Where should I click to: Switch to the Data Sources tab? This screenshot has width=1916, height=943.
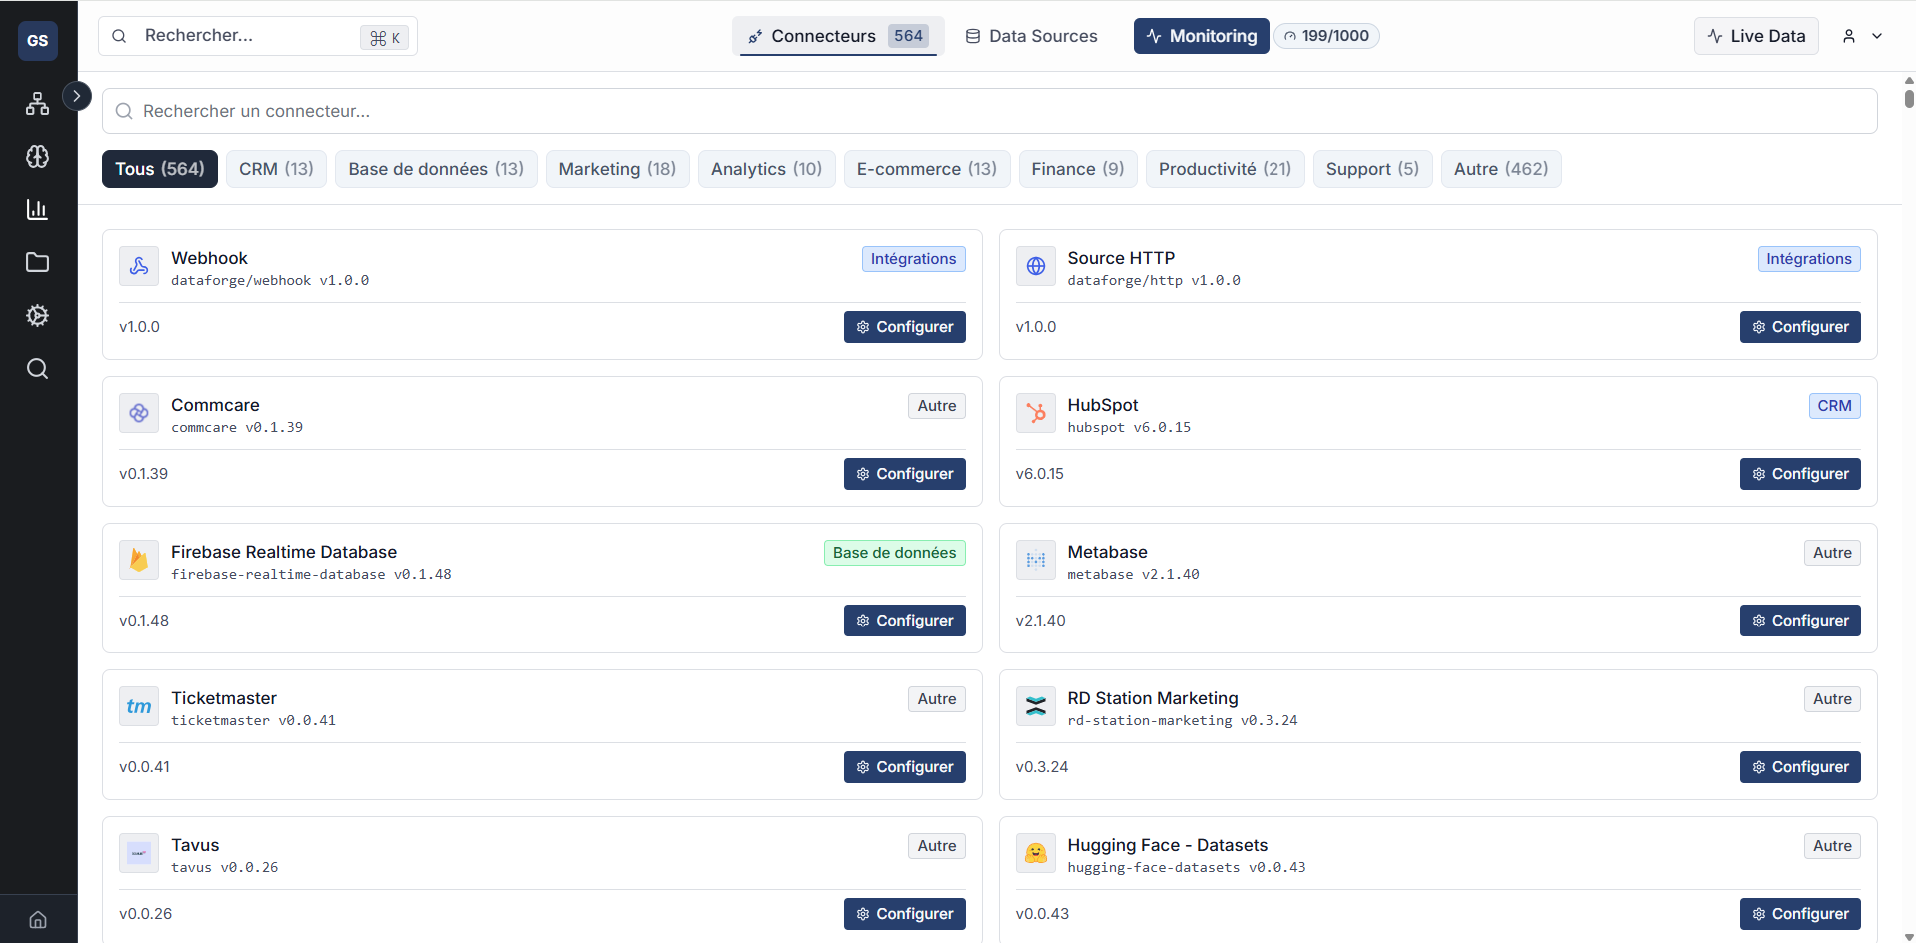click(x=1031, y=36)
